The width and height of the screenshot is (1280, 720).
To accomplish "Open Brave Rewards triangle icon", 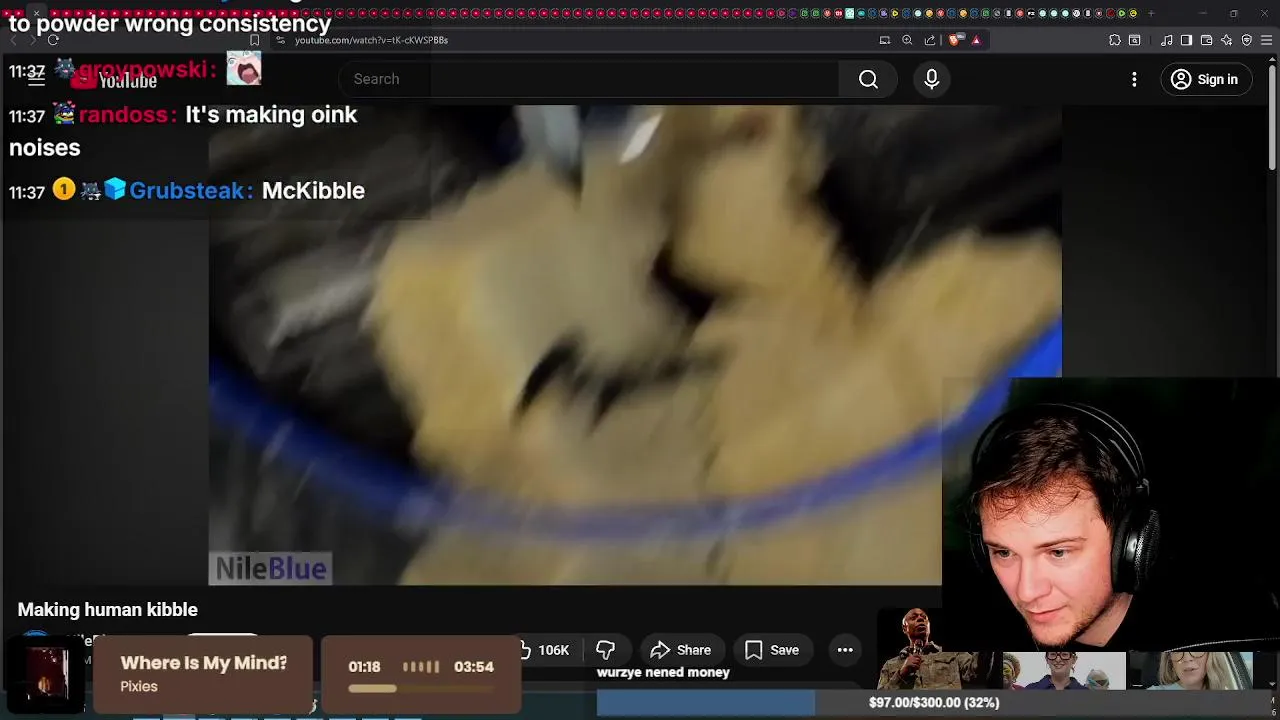I will 976,40.
